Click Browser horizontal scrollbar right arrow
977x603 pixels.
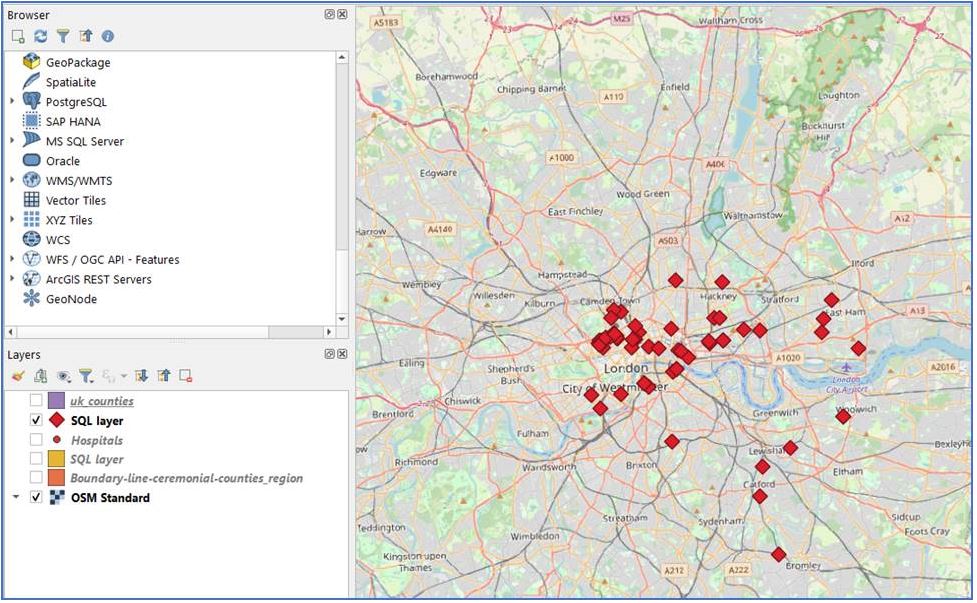(329, 332)
